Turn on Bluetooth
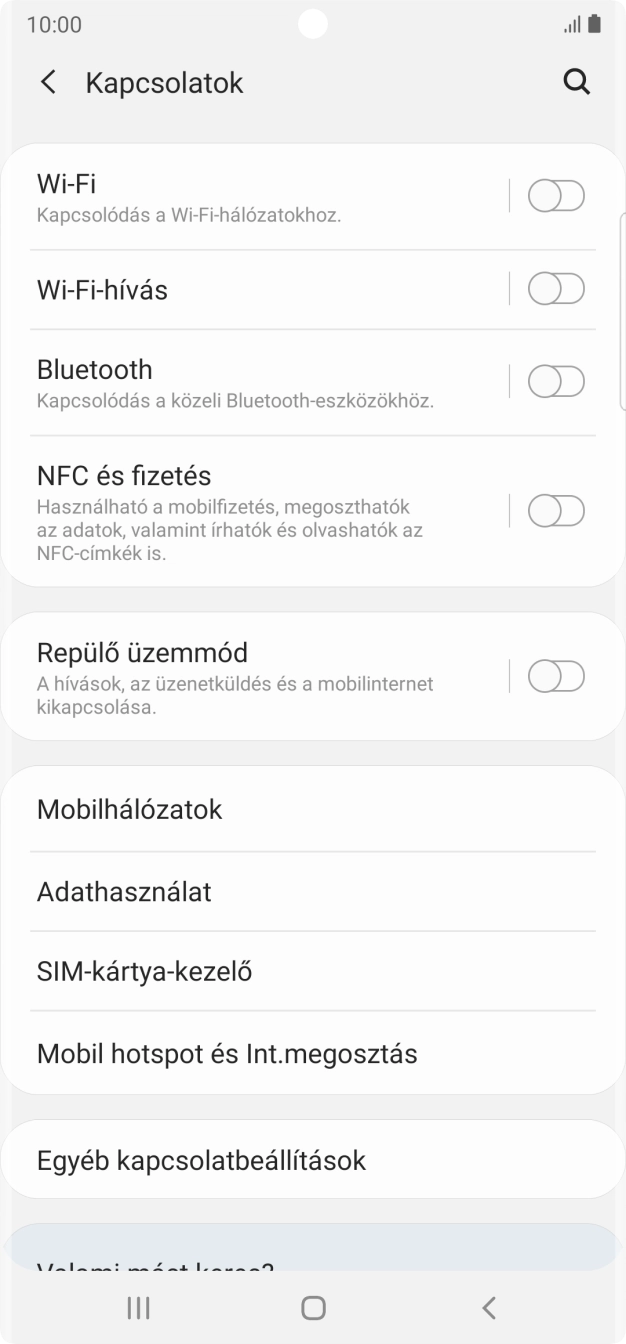Screen dimensions: 626x1344 pos(556,381)
